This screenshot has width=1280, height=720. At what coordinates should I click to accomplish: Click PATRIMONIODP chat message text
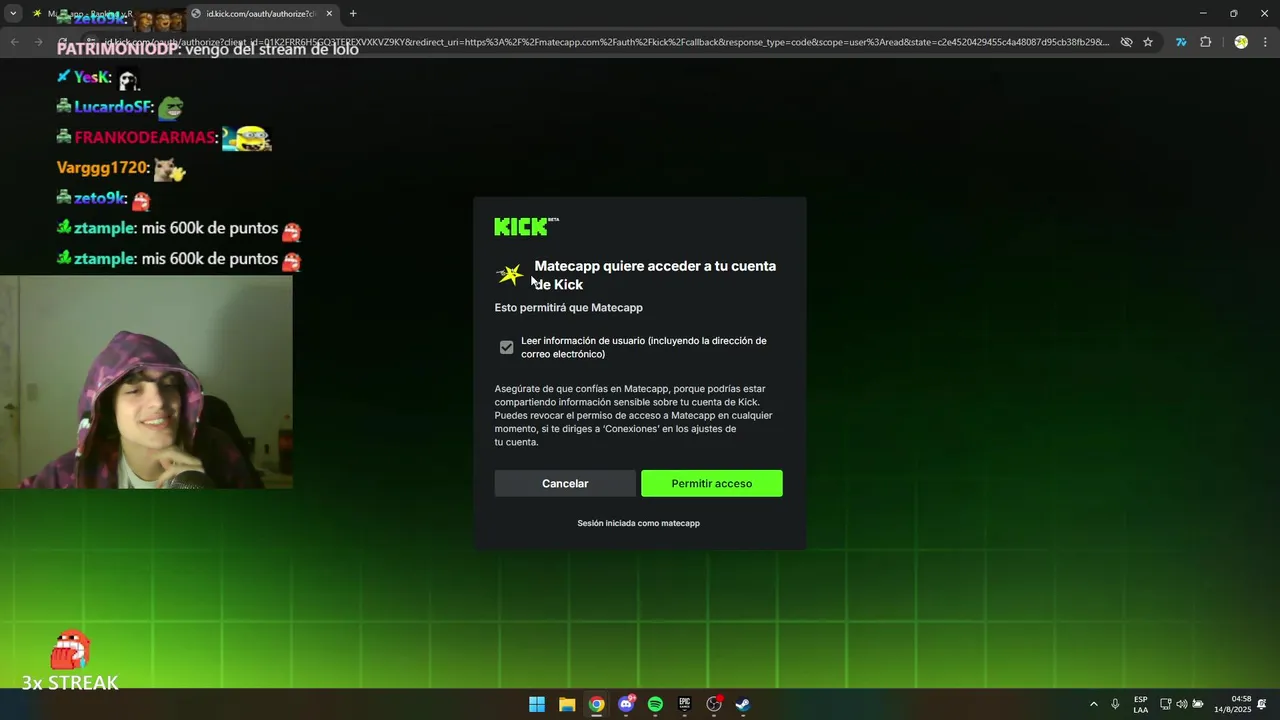click(x=207, y=48)
